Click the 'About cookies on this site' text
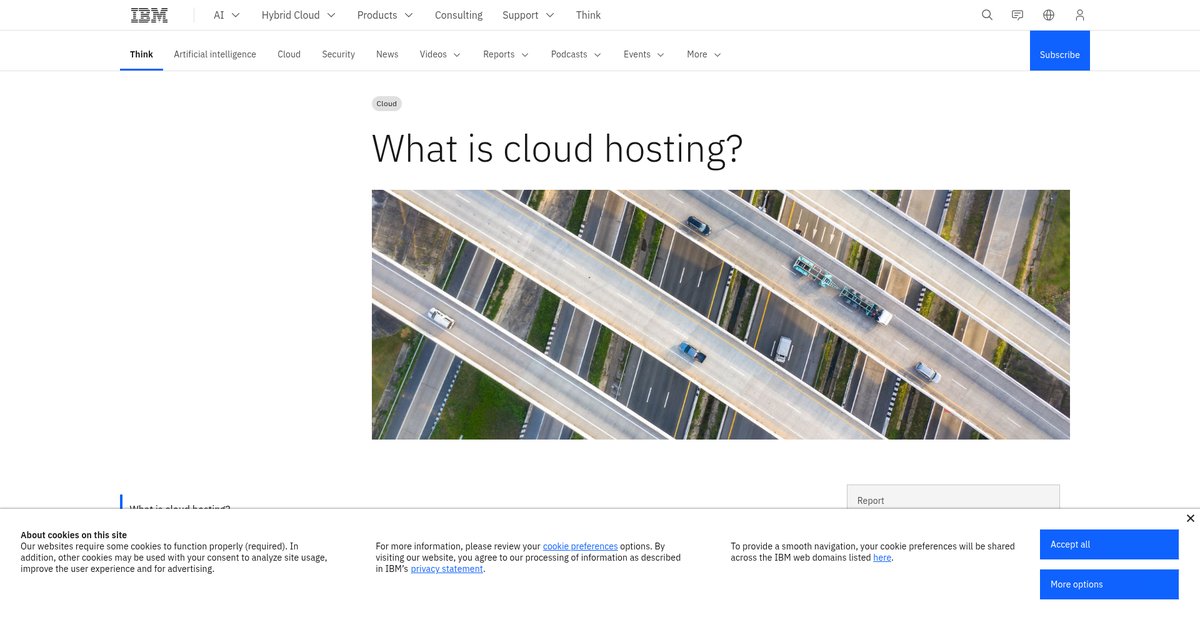1200x620 pixels. coord(74,535)
